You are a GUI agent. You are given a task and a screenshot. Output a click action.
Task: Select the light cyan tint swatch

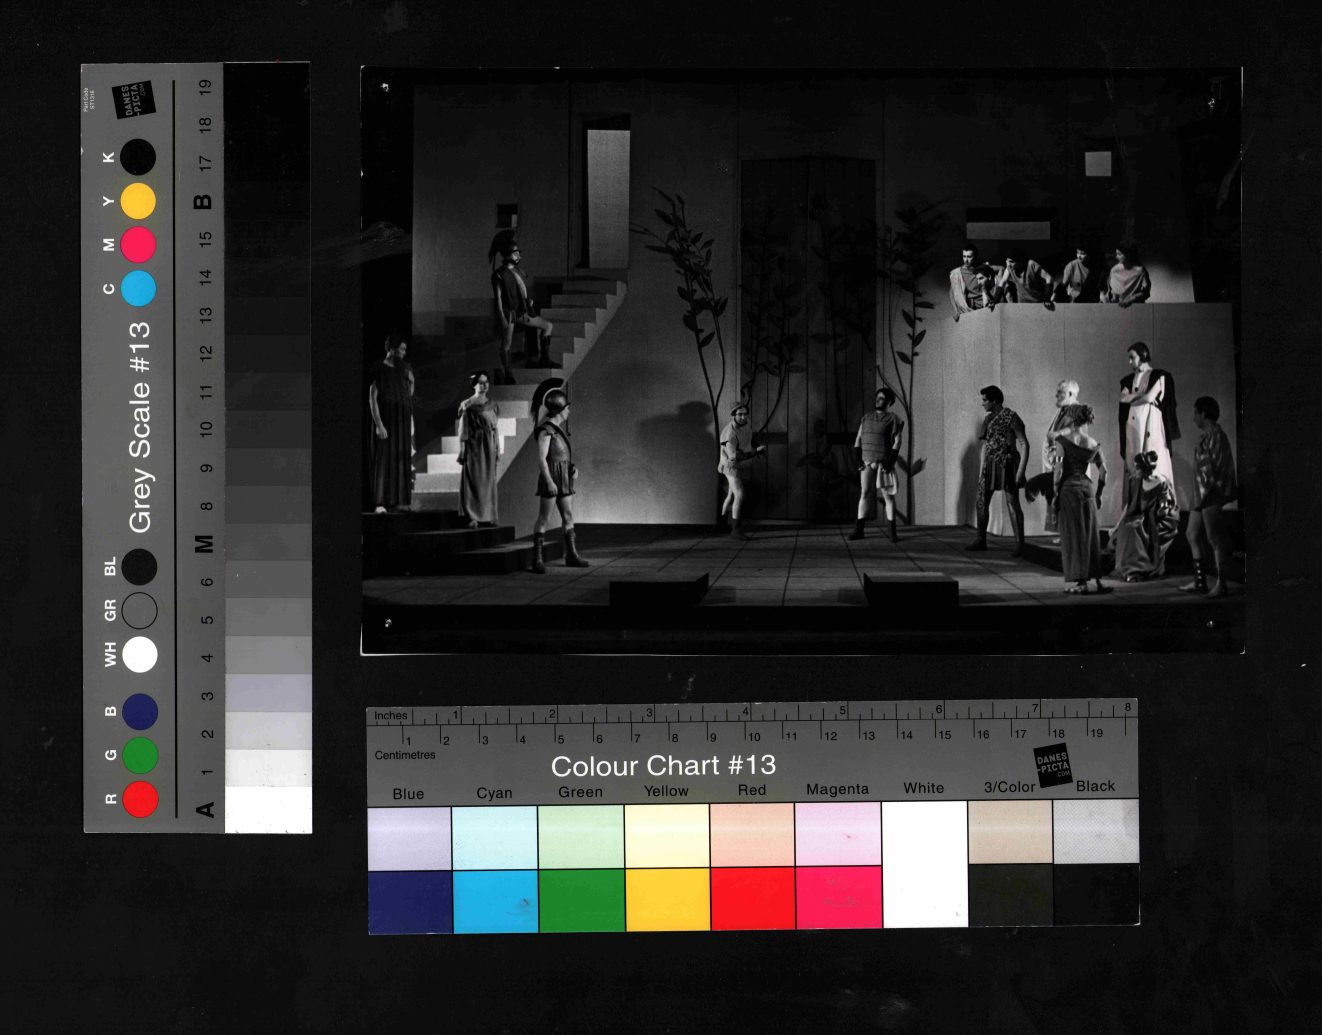[495, 837]
